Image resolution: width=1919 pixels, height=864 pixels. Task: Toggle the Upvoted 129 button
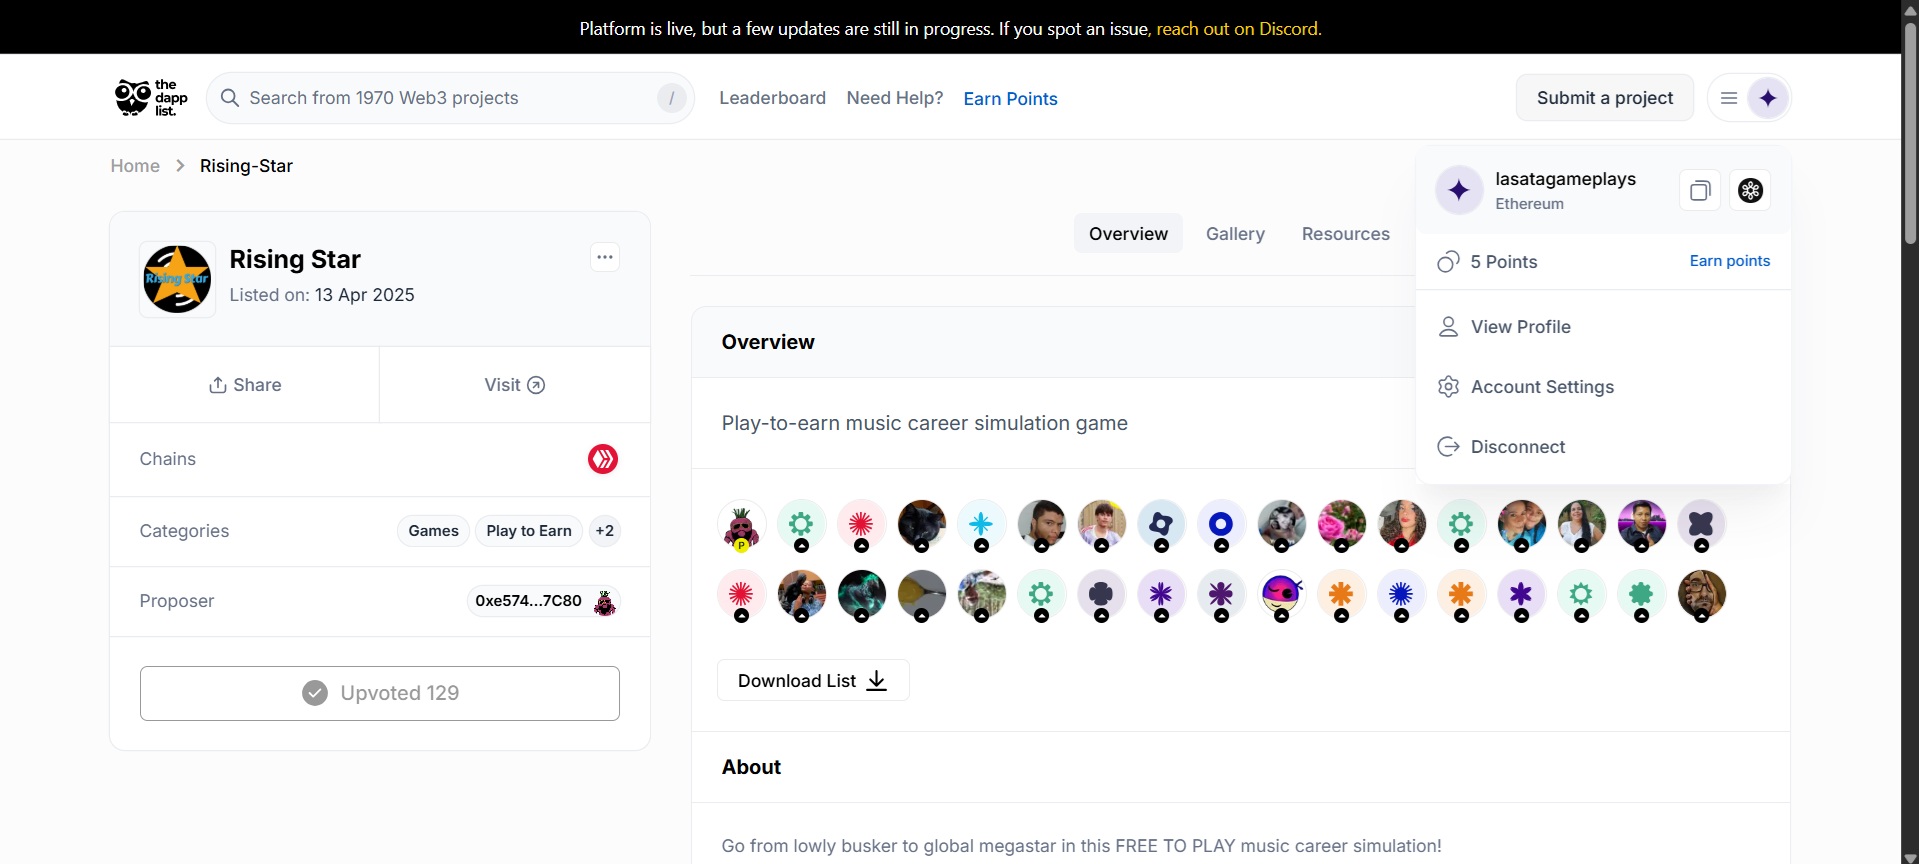pyautogui.click(x=380, y=693)
